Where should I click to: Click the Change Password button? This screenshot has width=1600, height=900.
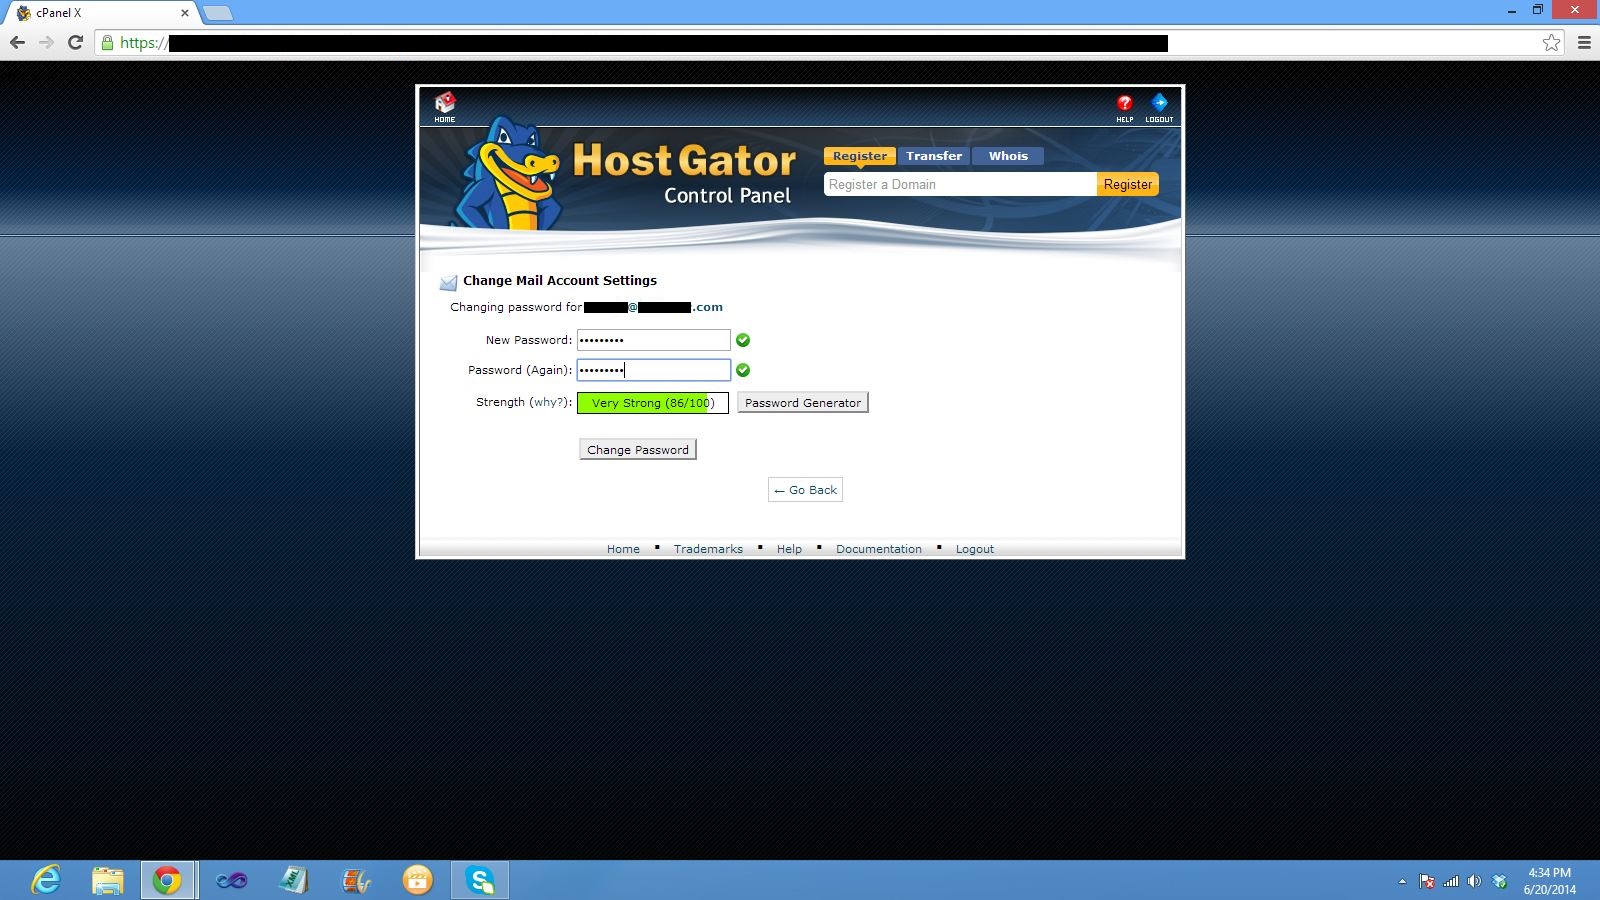pyautogui.click(x=638, y=449)
